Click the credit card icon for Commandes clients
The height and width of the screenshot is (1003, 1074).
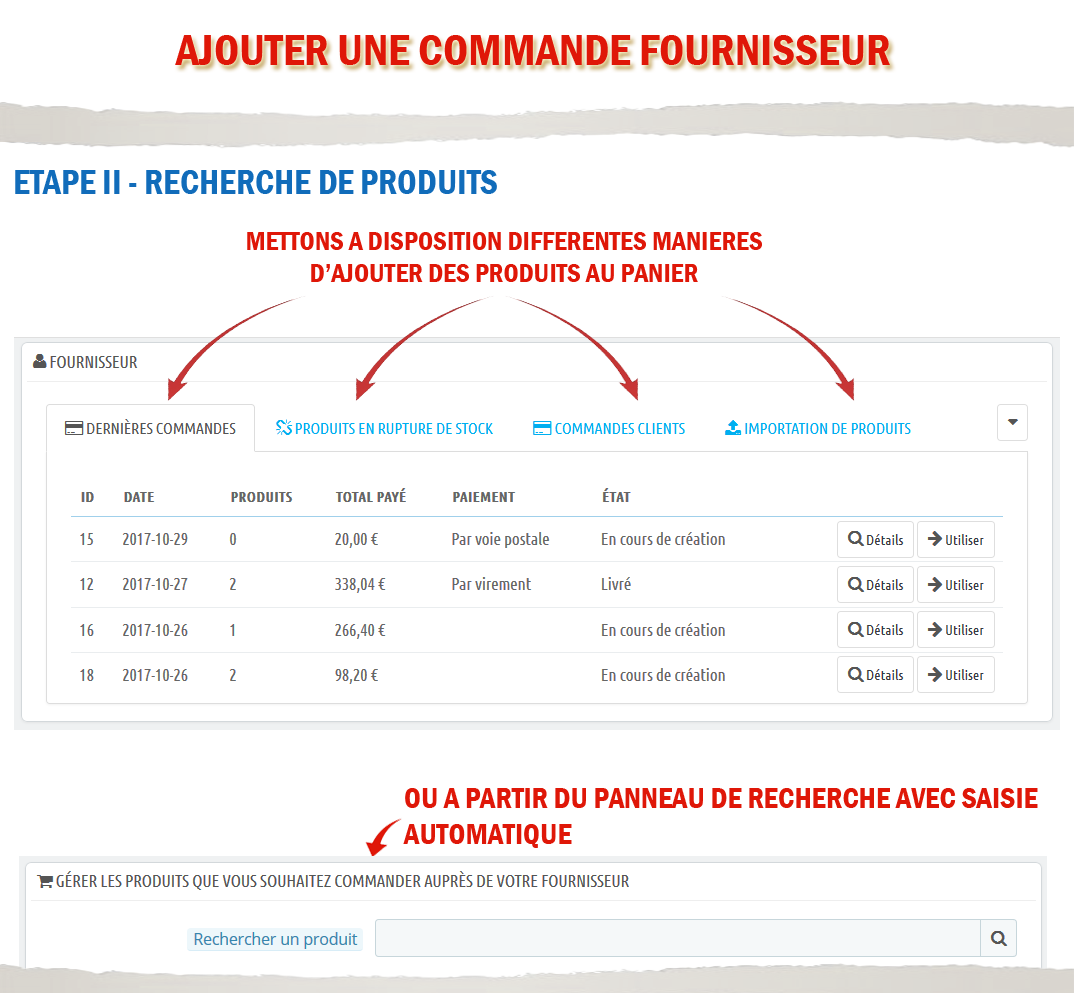tap(542, 428)
